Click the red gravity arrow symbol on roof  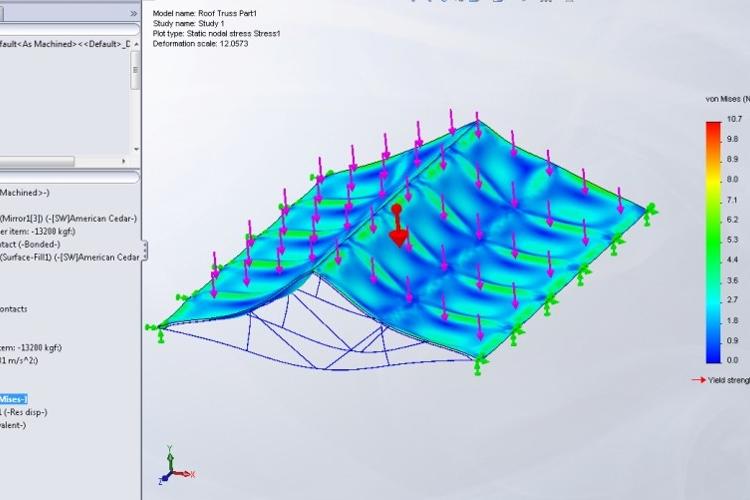(398, 225)
